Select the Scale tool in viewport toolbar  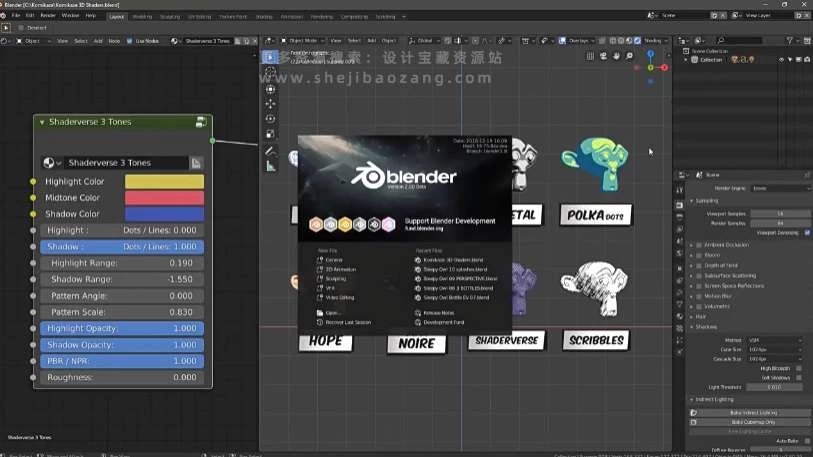click(270, 134)
